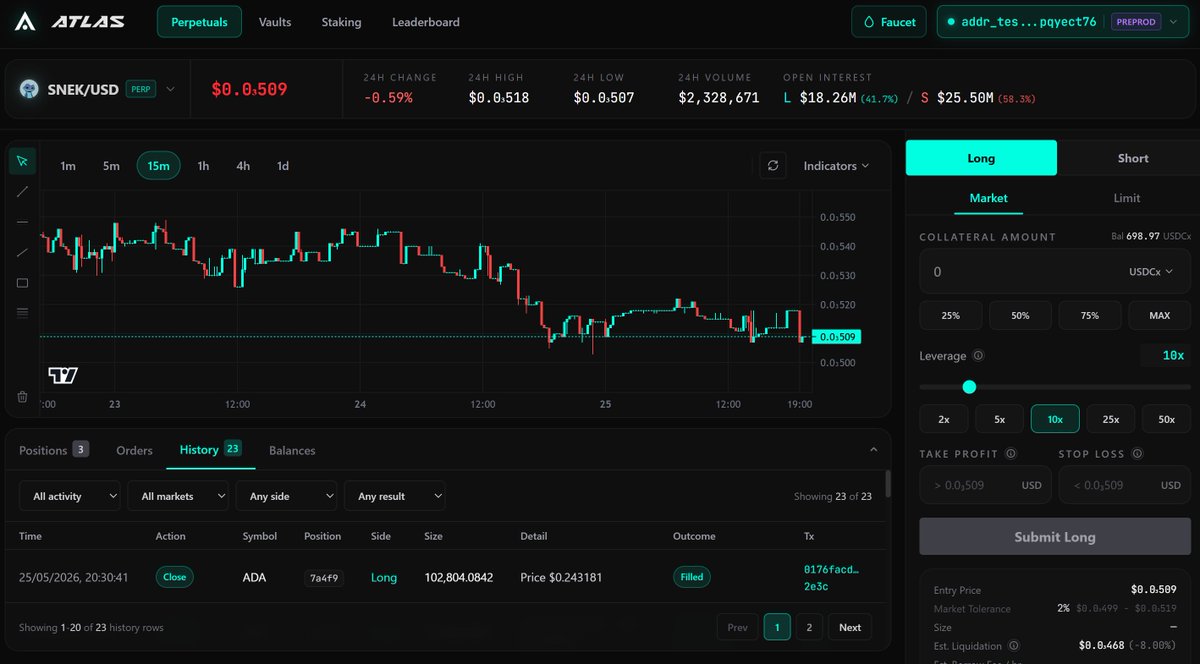Switch order side to Short

[x=1133, y=158]
